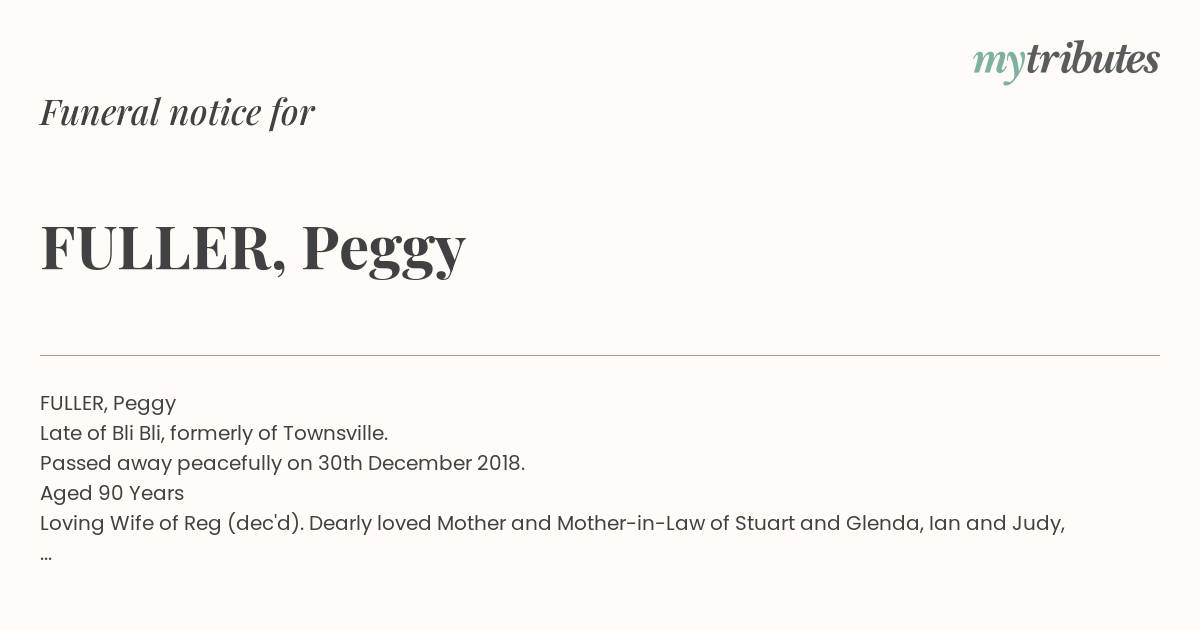
Task: Select the small "FULLER, Peggy" first text line
Action: (108, 403)
